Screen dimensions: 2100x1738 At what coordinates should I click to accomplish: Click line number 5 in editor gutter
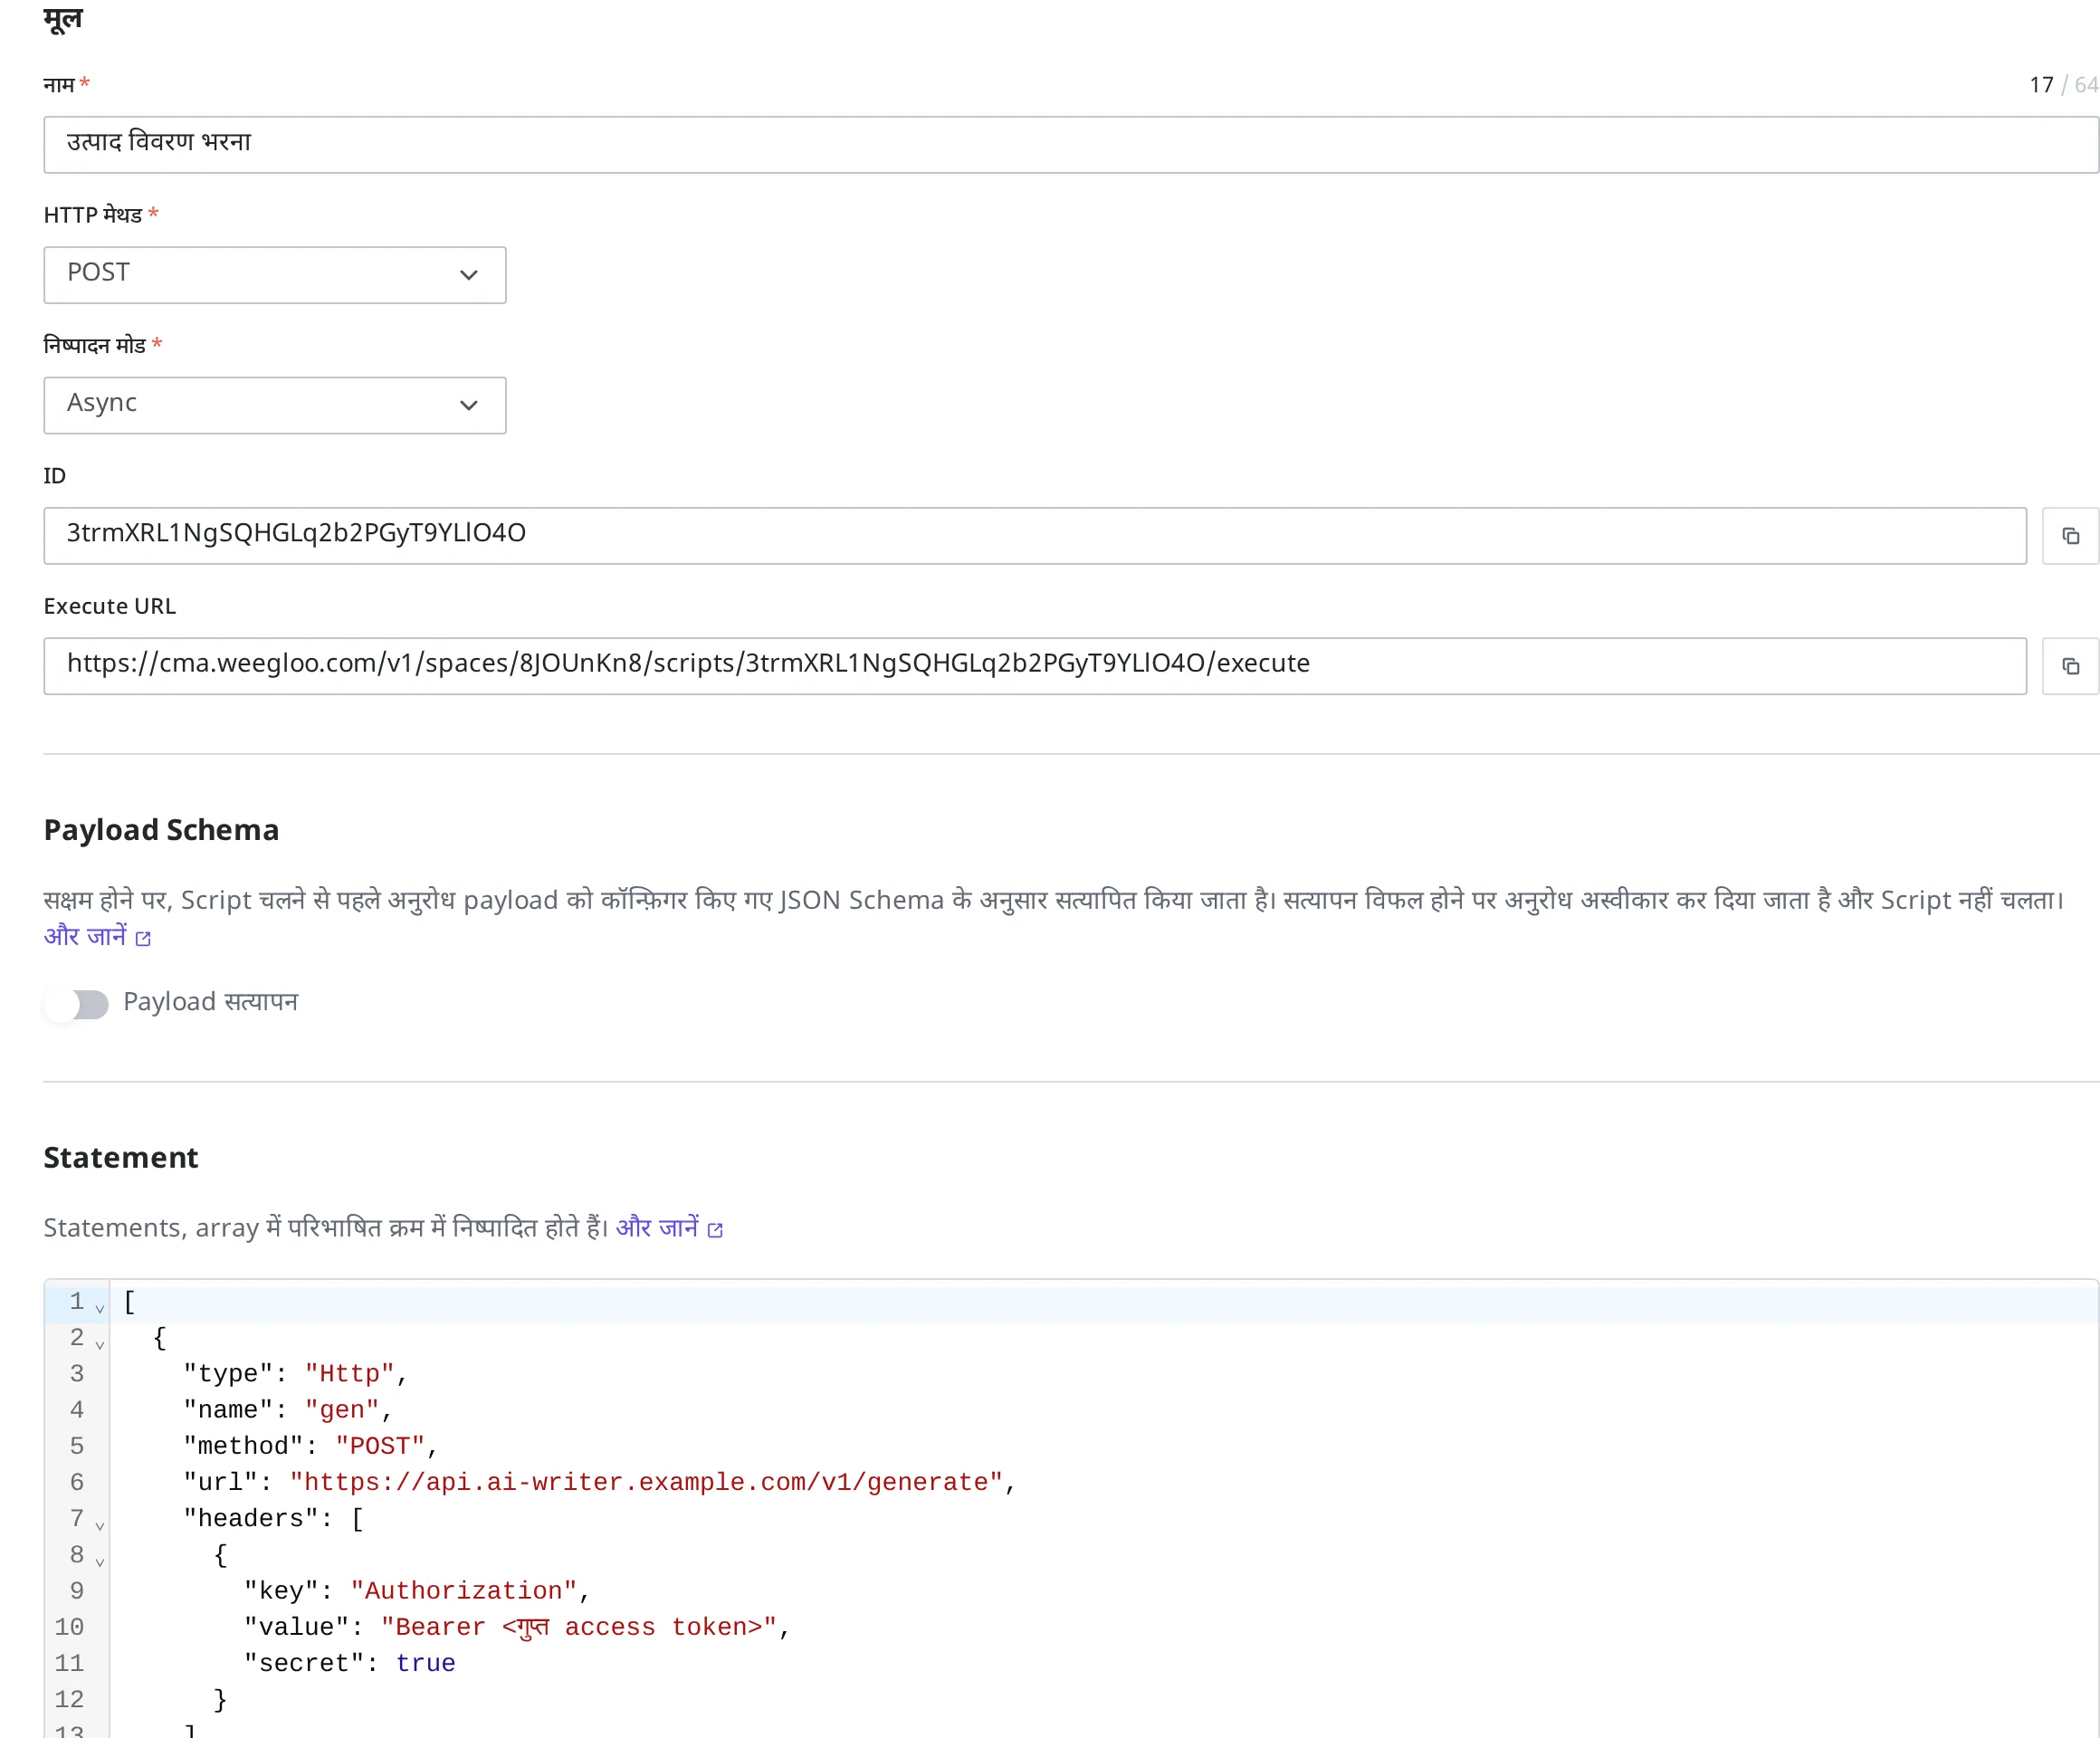77,1446
